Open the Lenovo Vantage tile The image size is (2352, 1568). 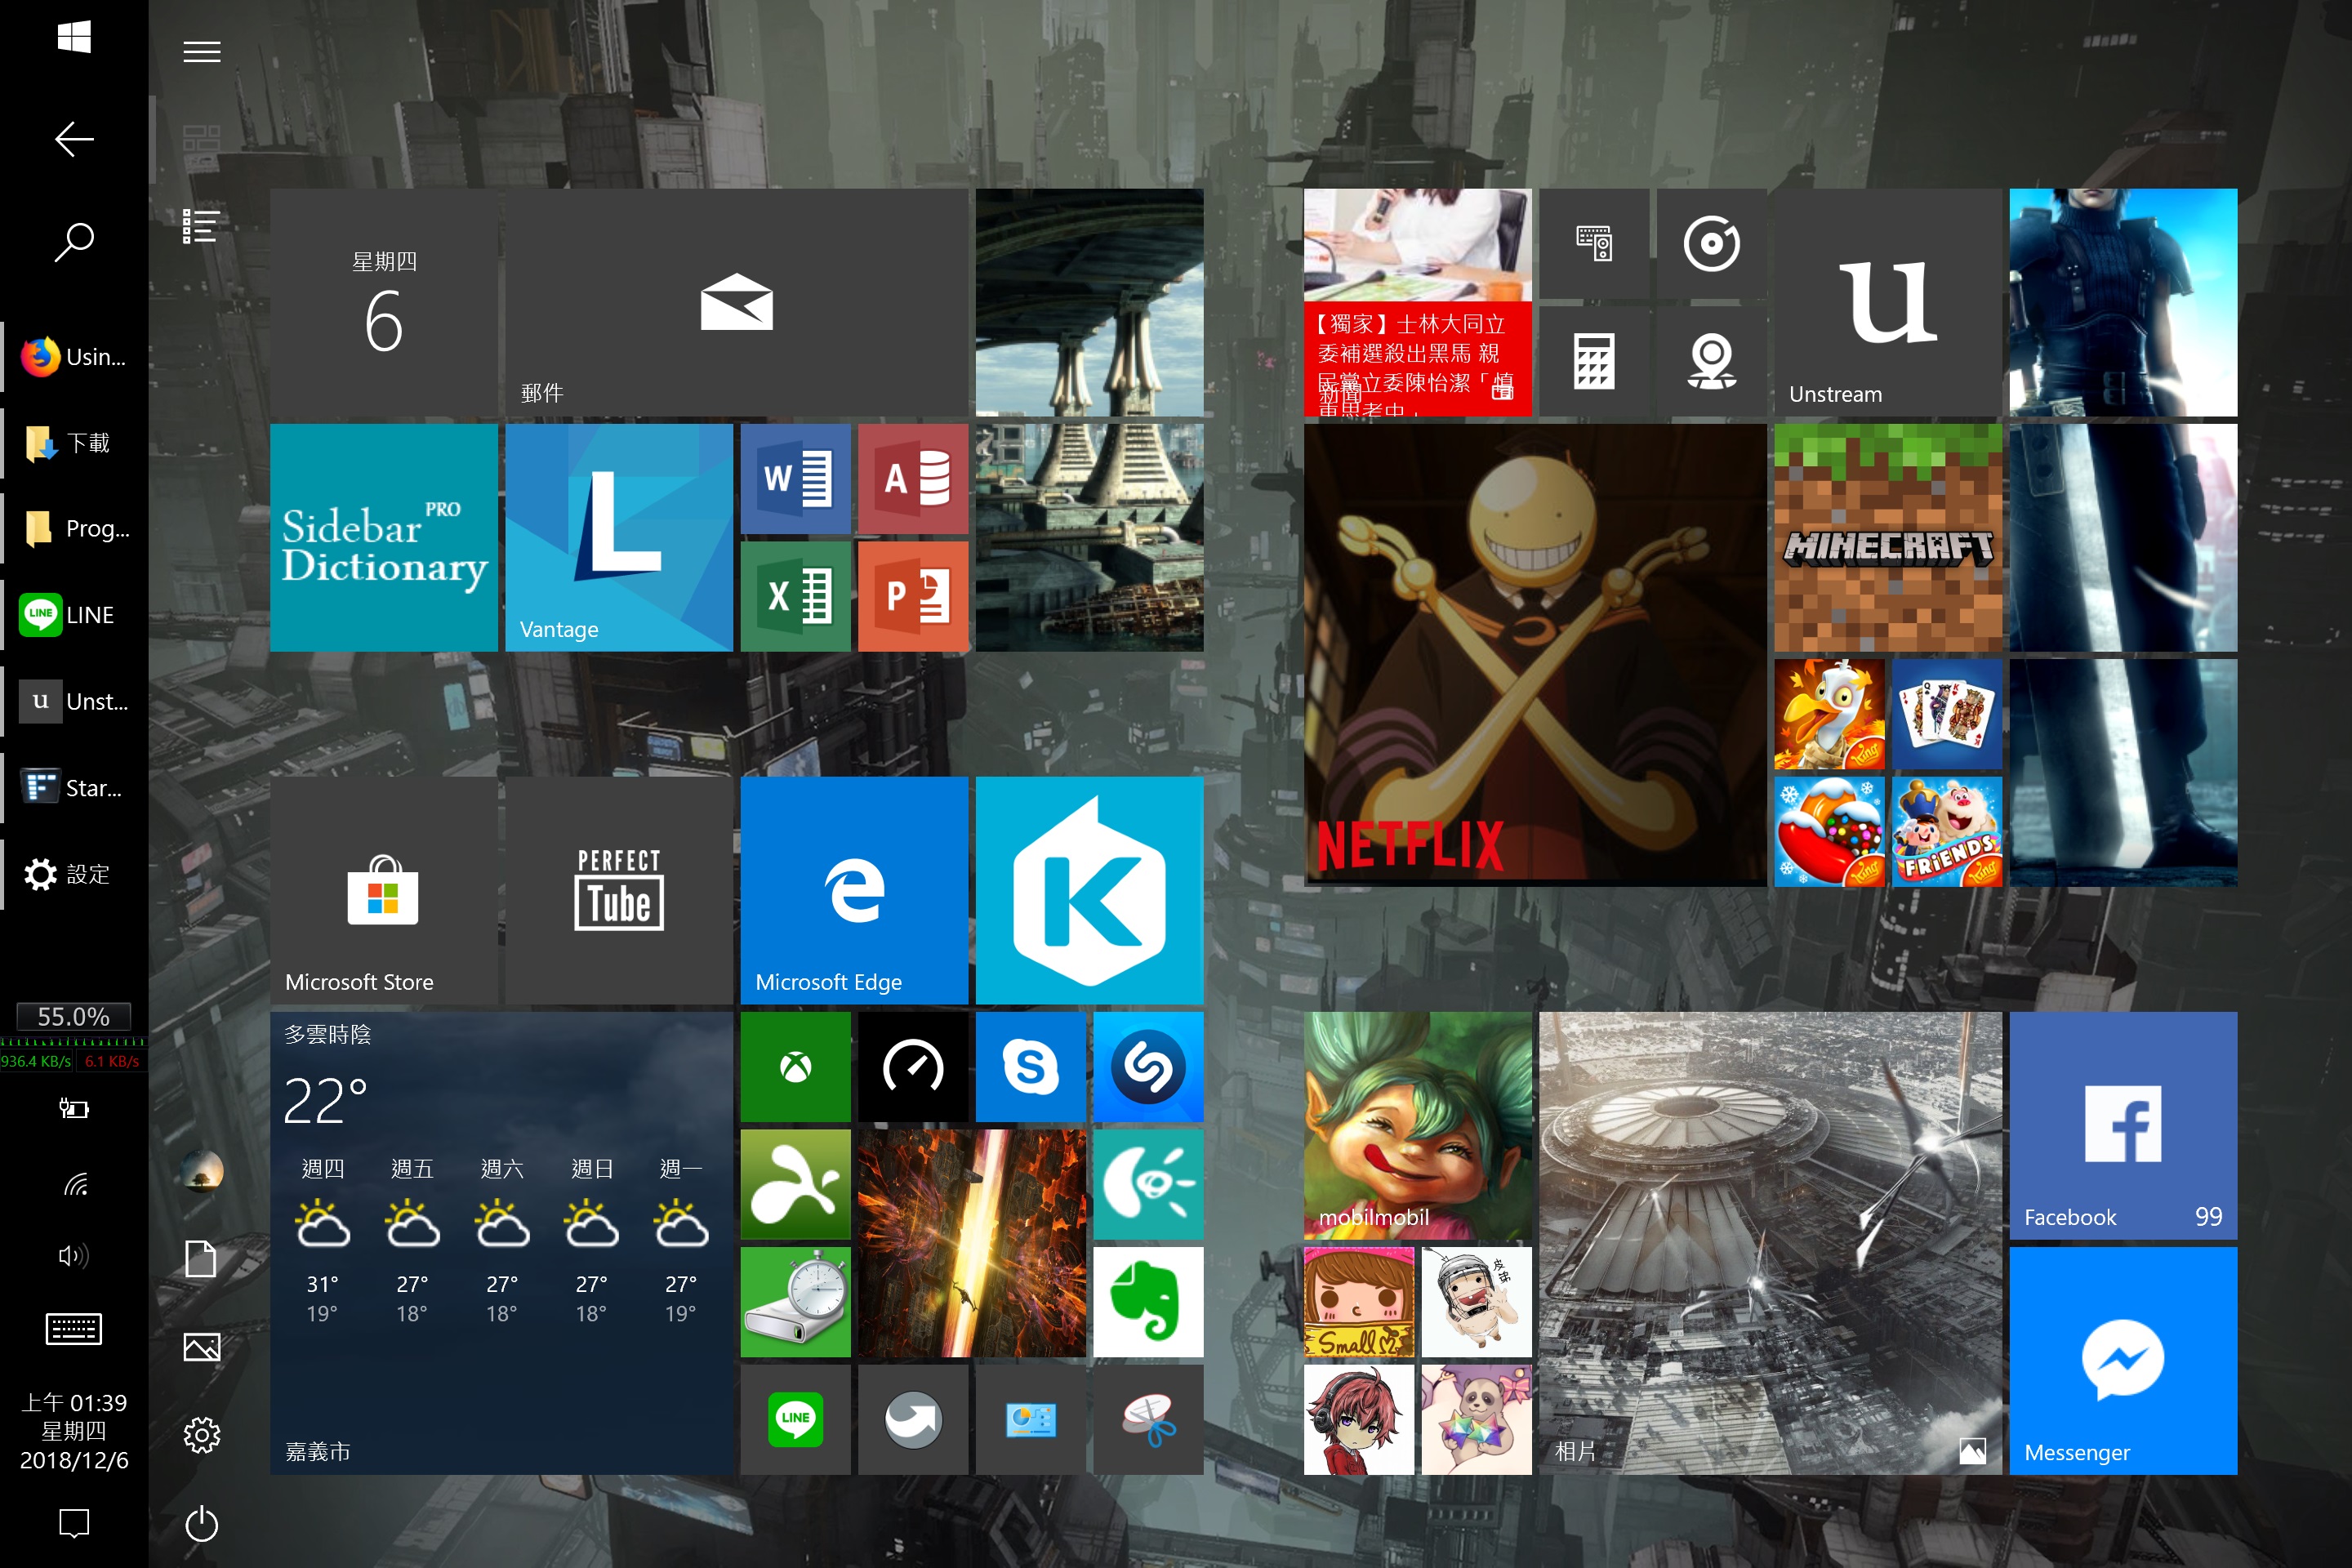619,538
